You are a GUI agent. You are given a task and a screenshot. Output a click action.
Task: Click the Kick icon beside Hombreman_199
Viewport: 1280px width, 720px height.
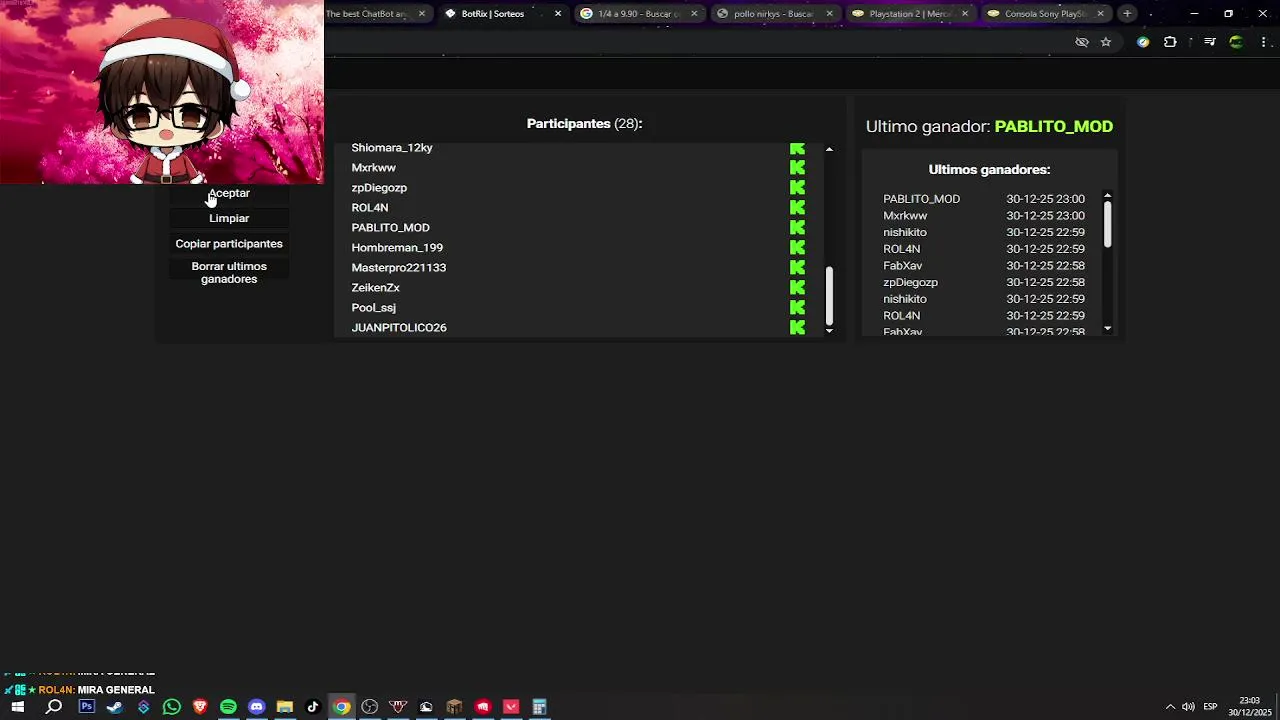(x=797, y=247)
